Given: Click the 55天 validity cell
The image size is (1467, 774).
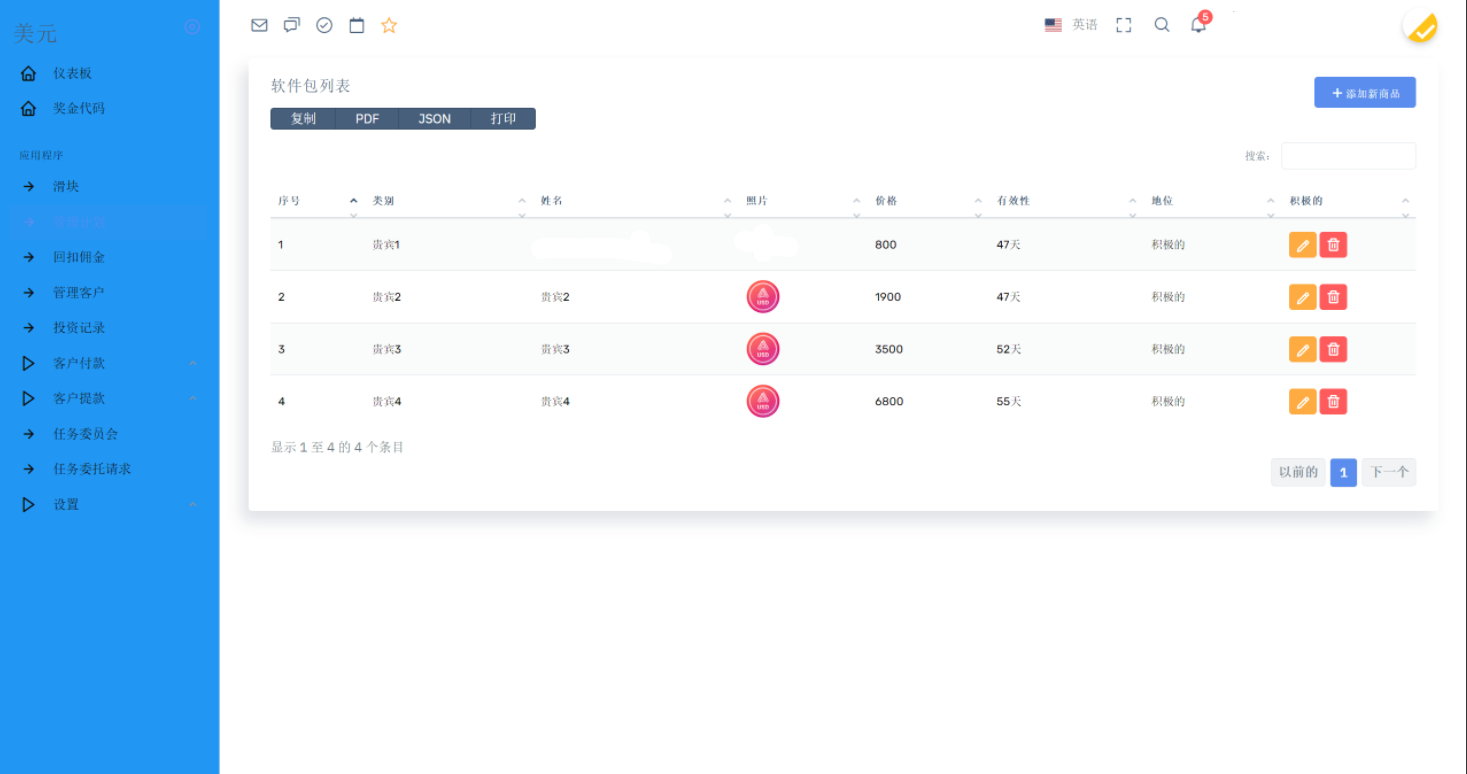Looking at the screenshot, I should [1009, 401].
